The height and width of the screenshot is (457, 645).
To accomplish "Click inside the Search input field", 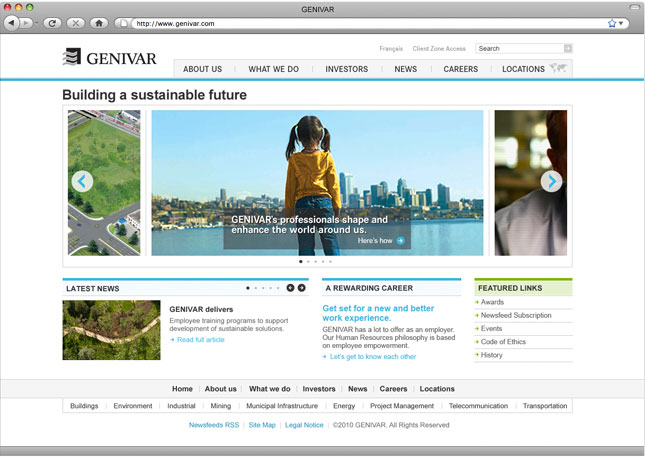I will click(518, 48).
